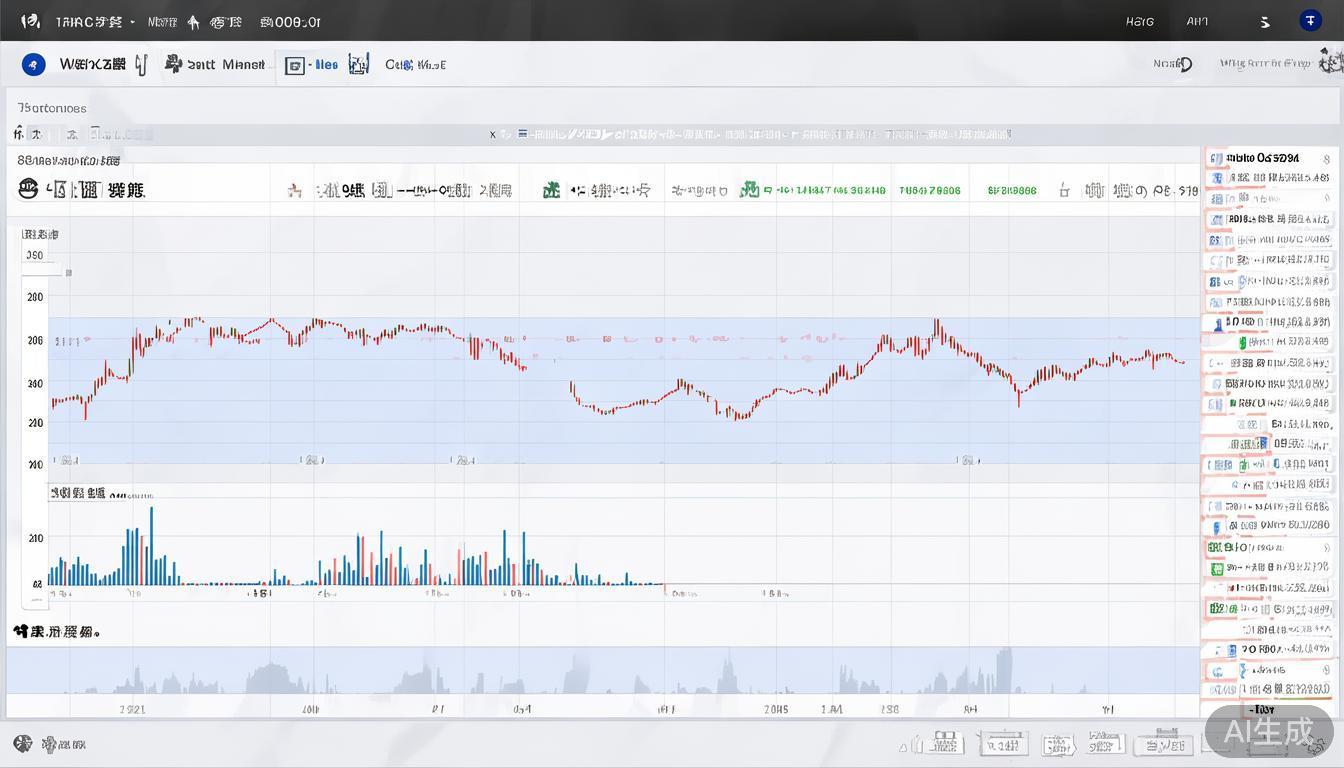Open the blue round profile avatar at top right
This screenshot has width=1344, height=768.
(1309, 21)
